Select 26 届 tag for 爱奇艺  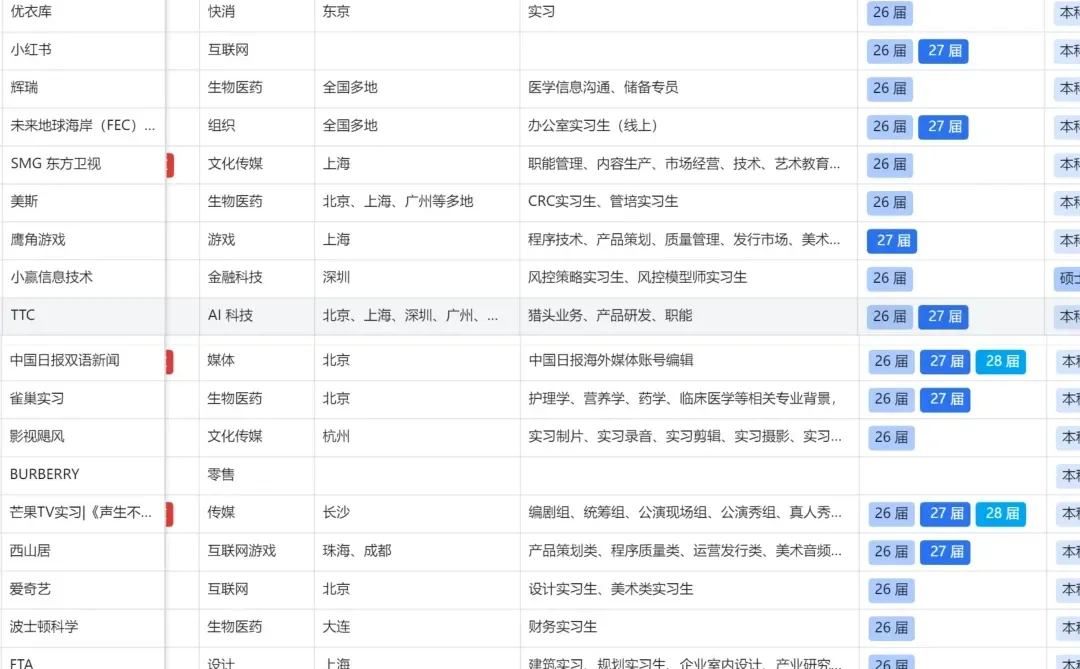[x=891, y=589]
